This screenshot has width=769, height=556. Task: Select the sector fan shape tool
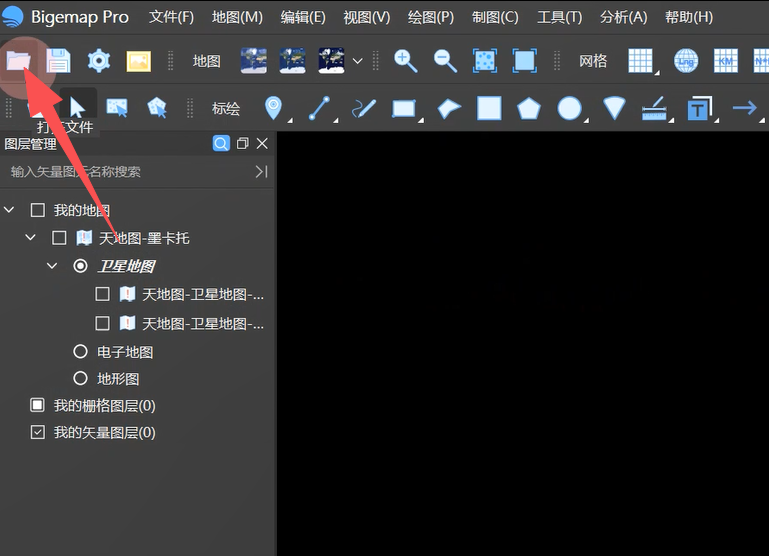click(615, 108)
